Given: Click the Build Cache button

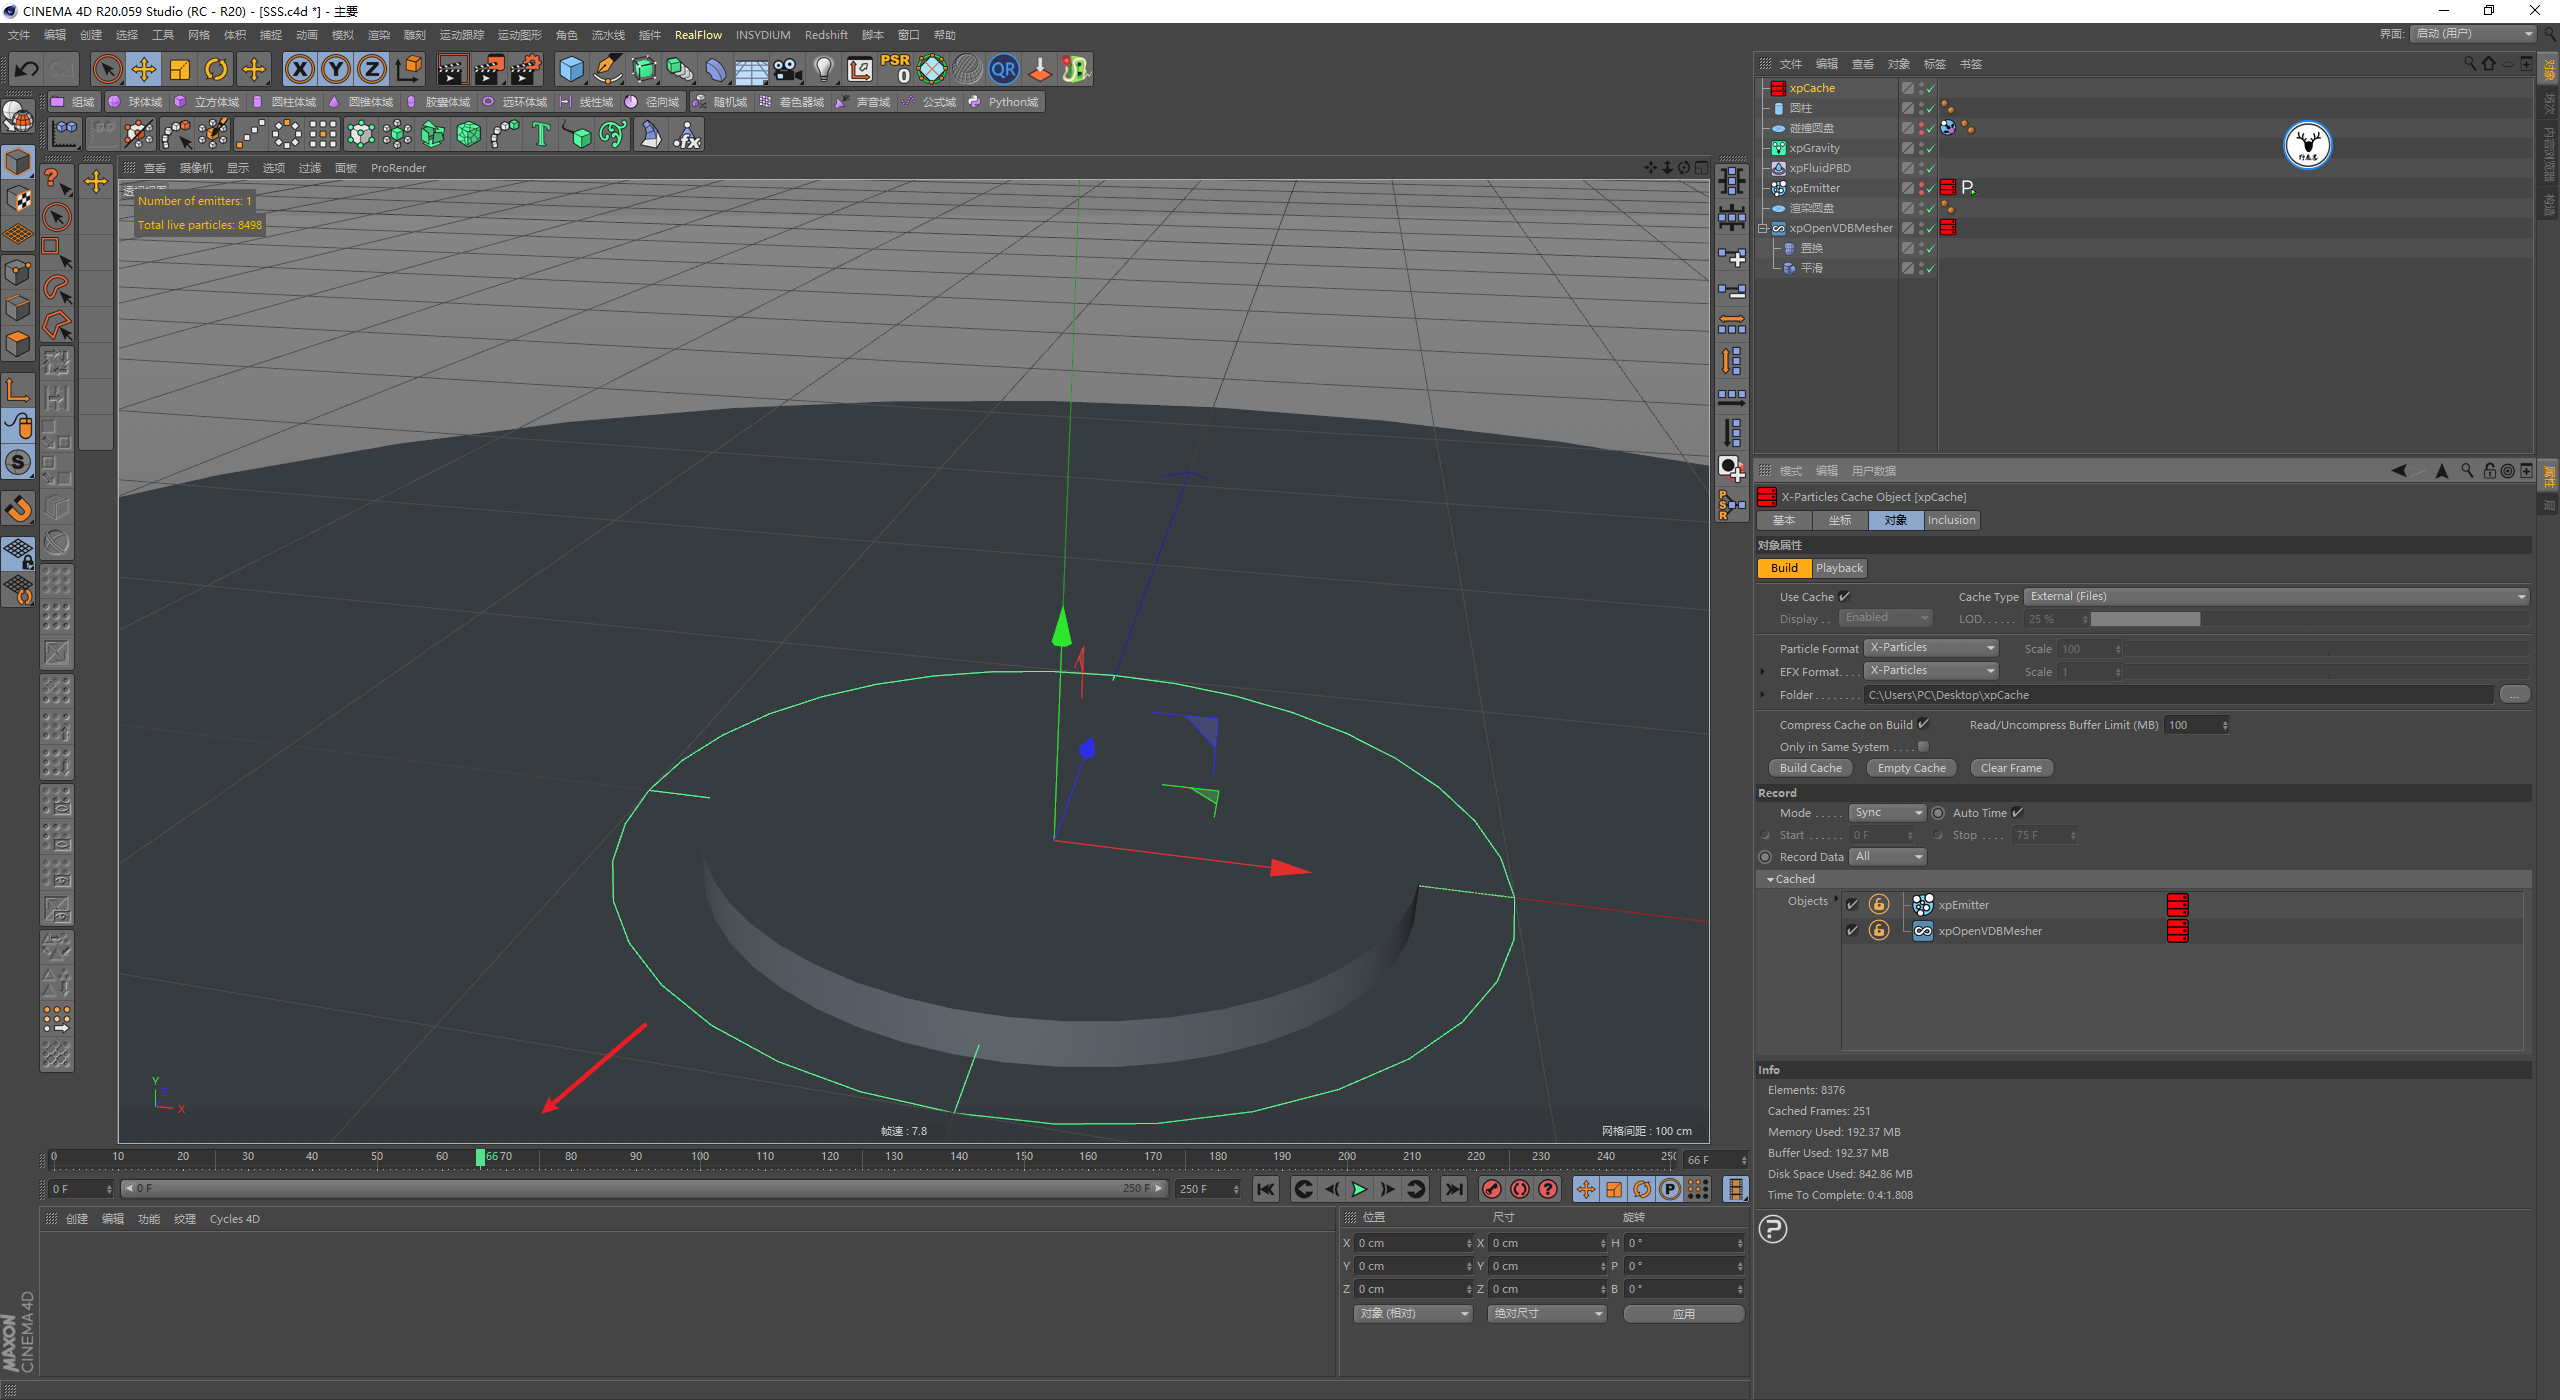Looking at the screenshot, I should pyautogui.click(x=1810, y=768).
